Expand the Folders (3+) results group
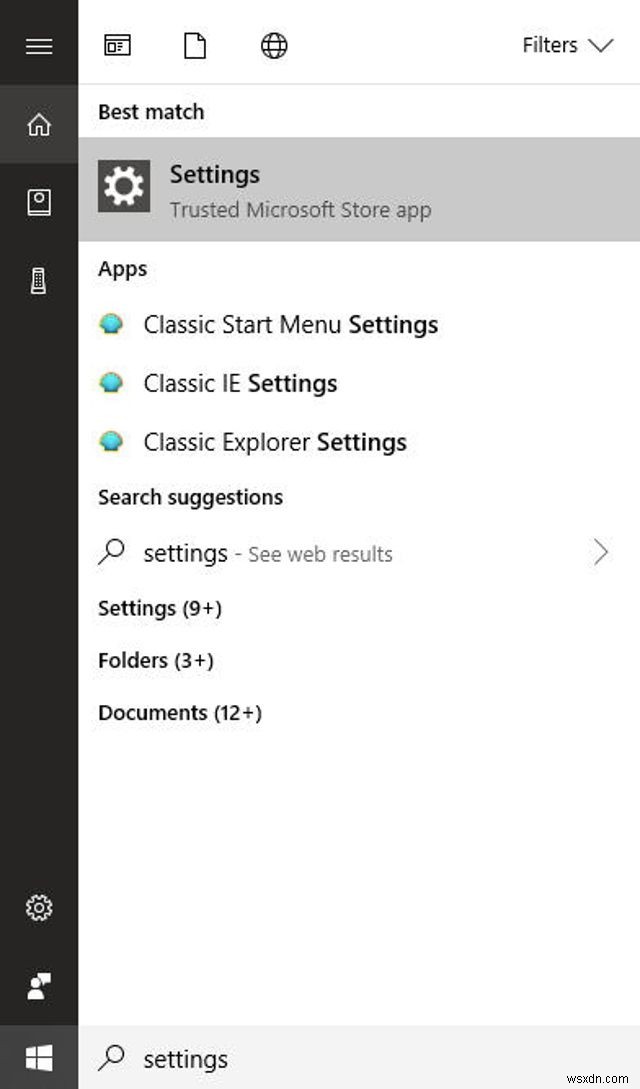This screenshot has width=640, height=1089. pos(152,660)
